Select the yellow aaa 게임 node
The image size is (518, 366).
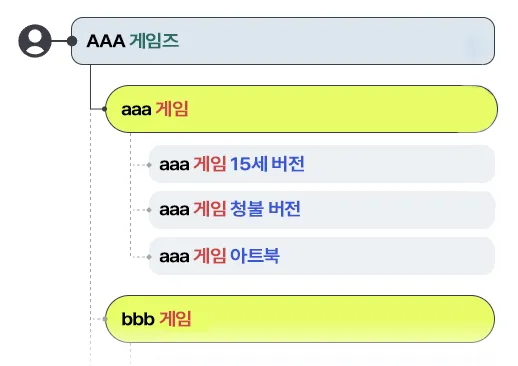[x=301, y=109]
